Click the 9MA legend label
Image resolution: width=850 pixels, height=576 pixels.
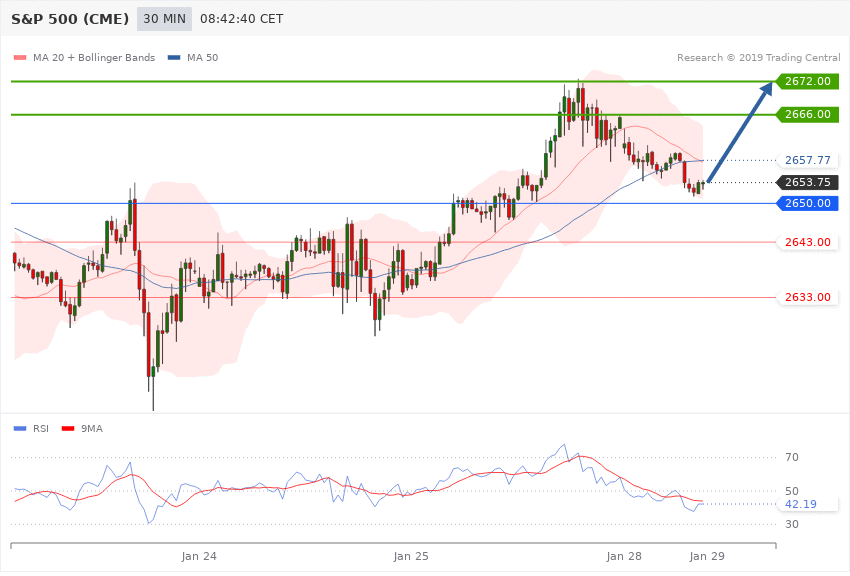[92, 429]
